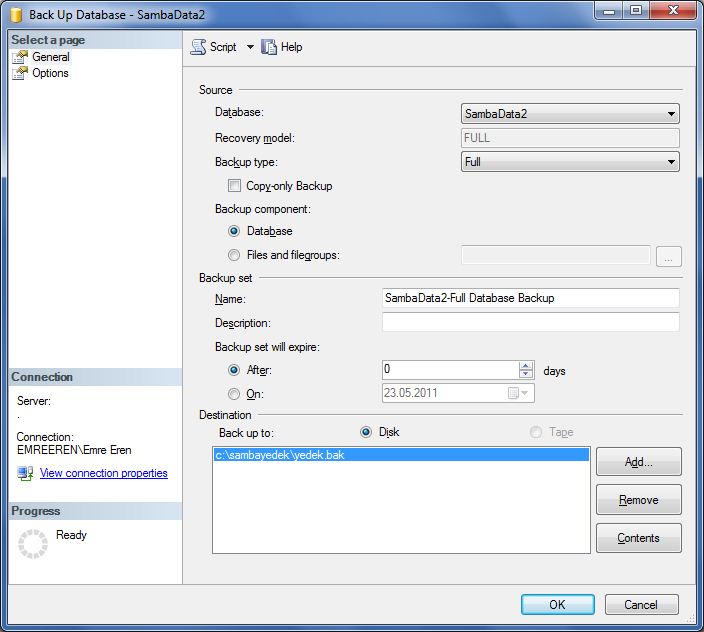Viewport: 704px width, 632px height.
Task: Open the Script dropdown arrow
Action: [250, 47]
